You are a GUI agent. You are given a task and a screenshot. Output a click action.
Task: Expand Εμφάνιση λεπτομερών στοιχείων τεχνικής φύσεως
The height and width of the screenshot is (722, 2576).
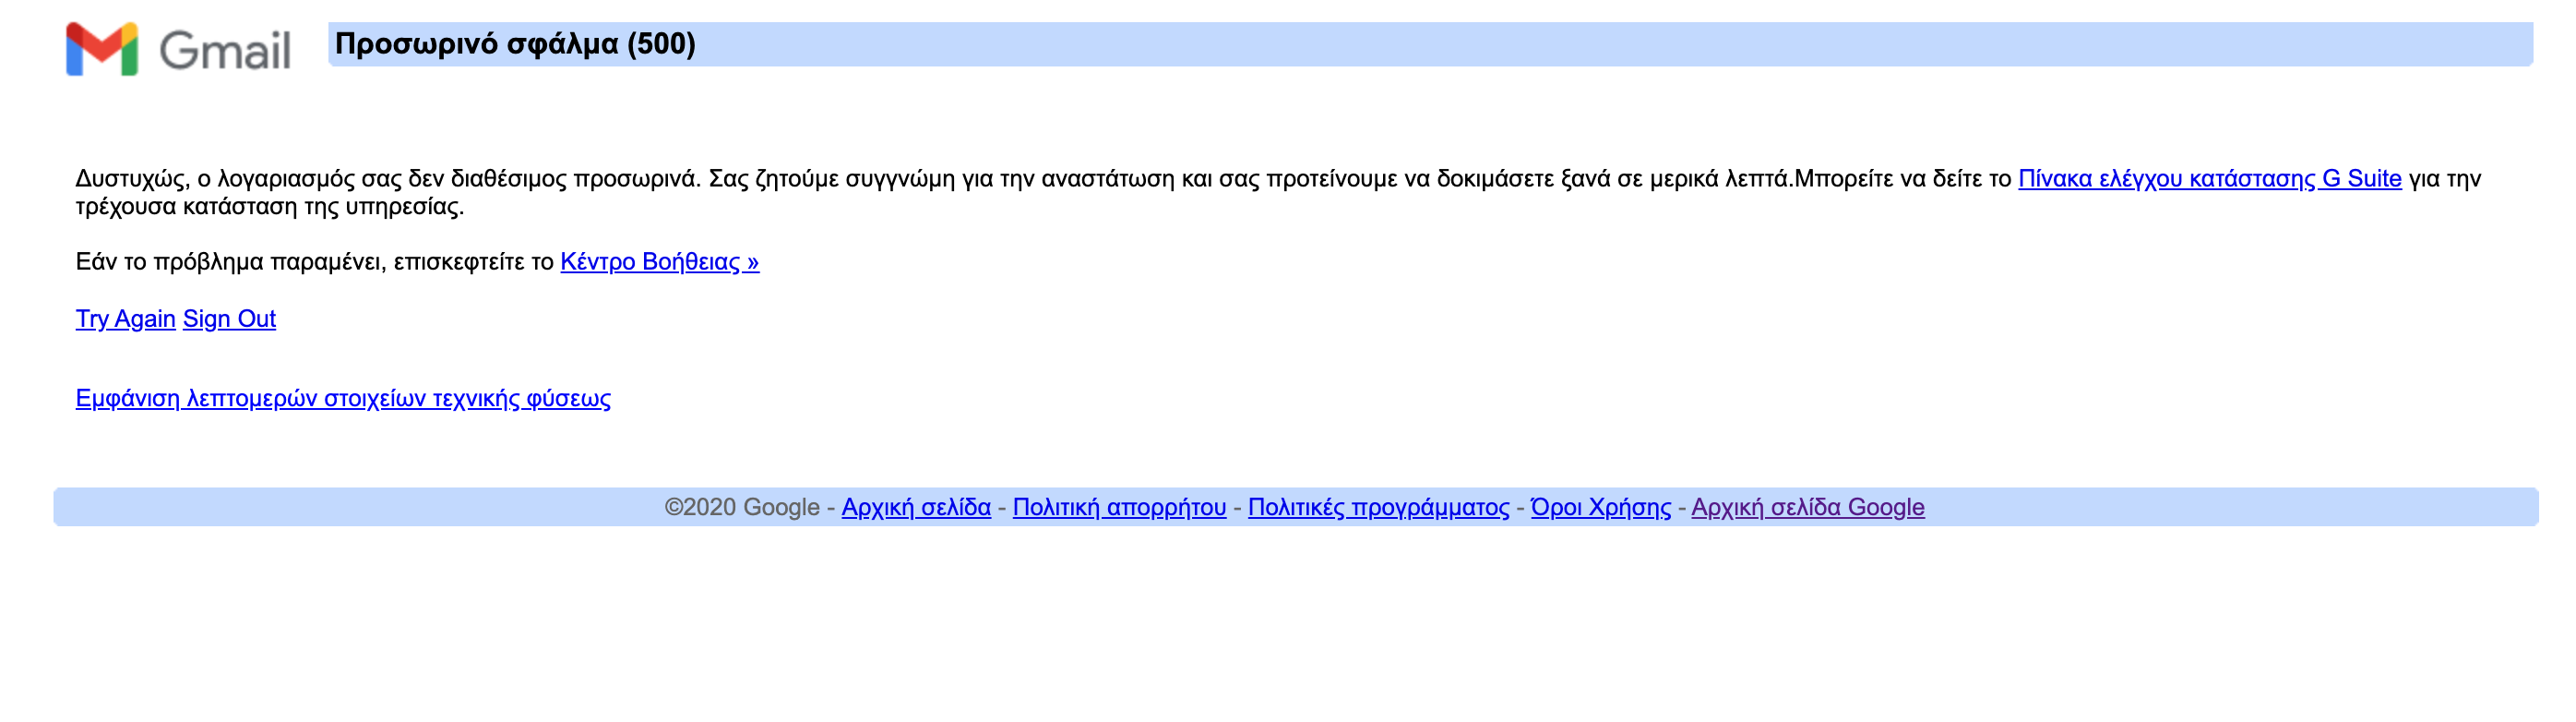click(x=343, y=399)
